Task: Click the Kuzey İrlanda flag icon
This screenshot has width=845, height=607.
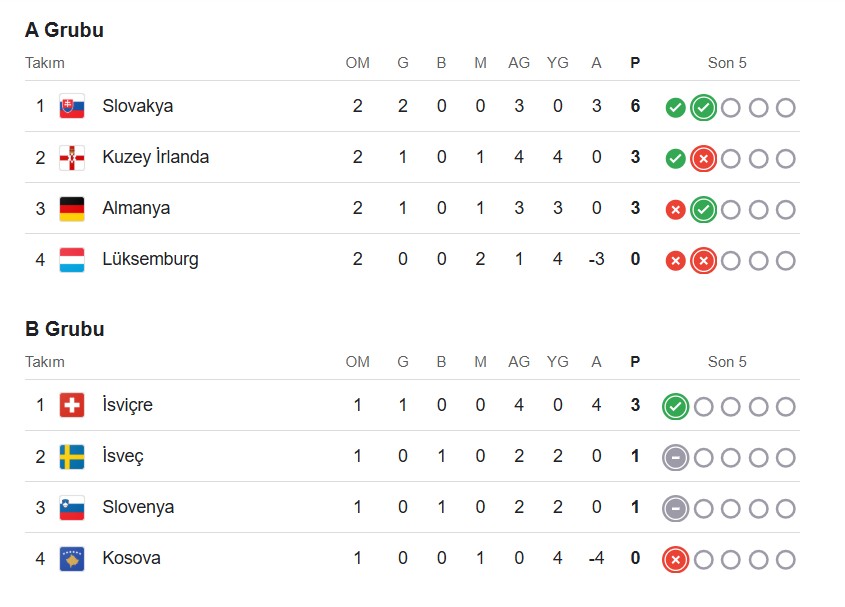Action: (x=72, y=157)
